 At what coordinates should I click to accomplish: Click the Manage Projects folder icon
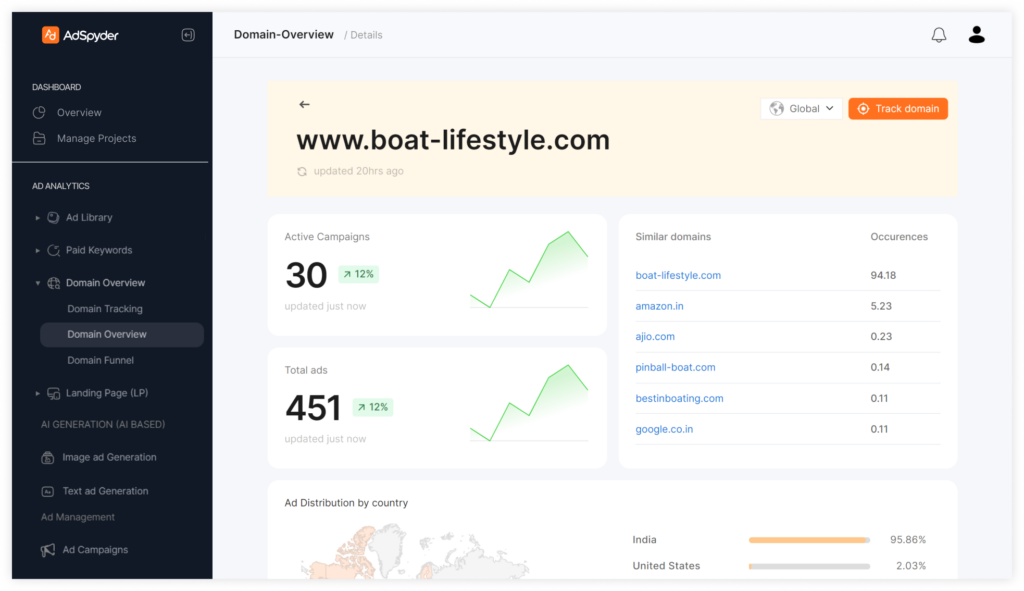39,138
